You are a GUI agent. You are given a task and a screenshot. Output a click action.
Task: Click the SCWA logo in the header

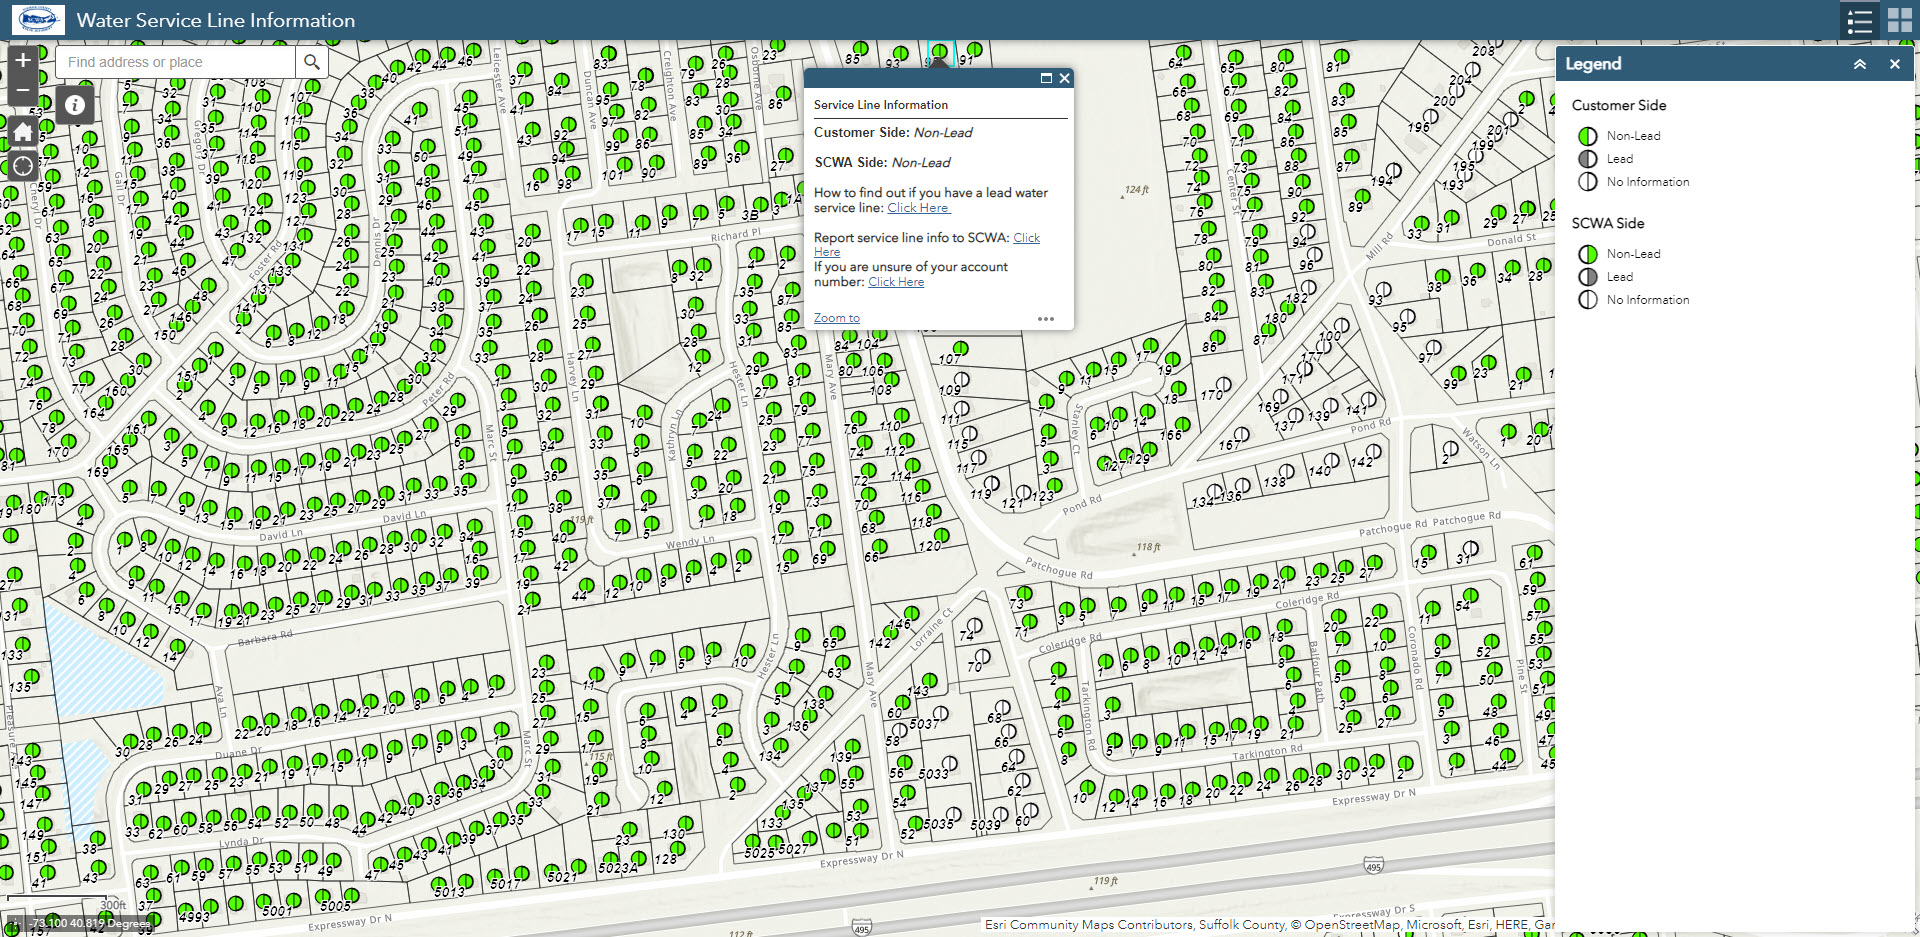point(38,20)
